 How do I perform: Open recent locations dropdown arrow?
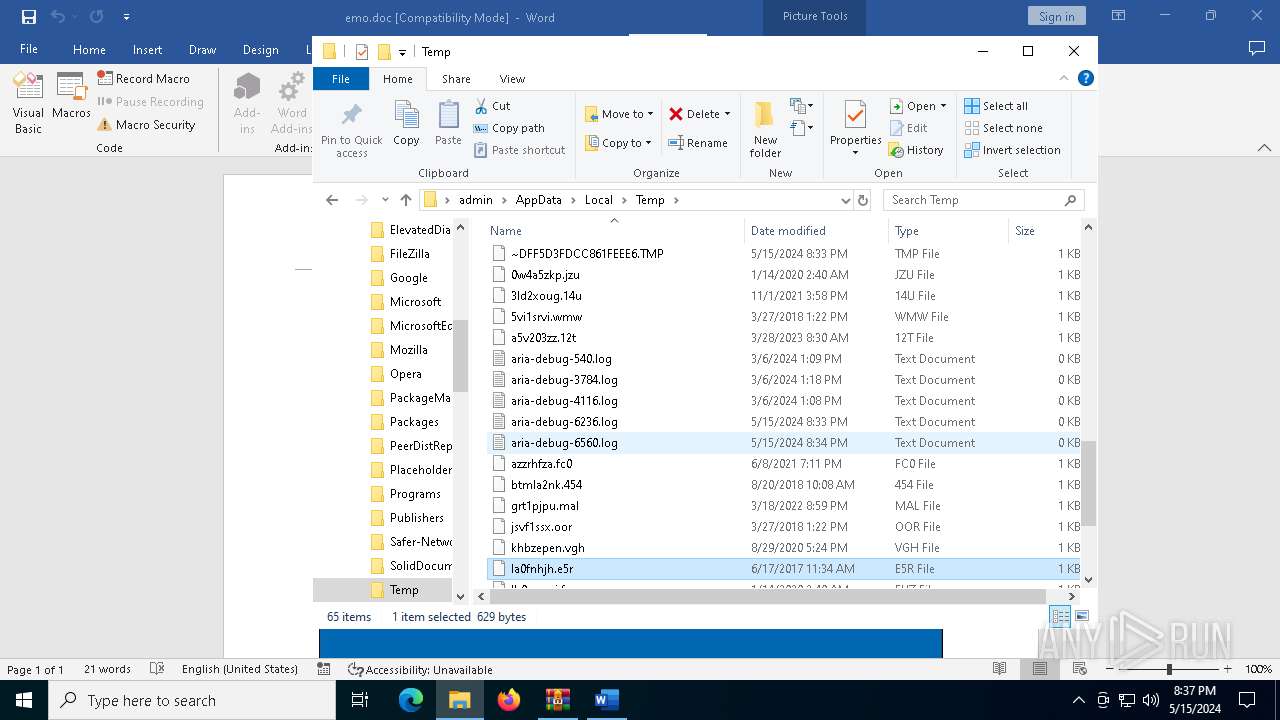385,200
